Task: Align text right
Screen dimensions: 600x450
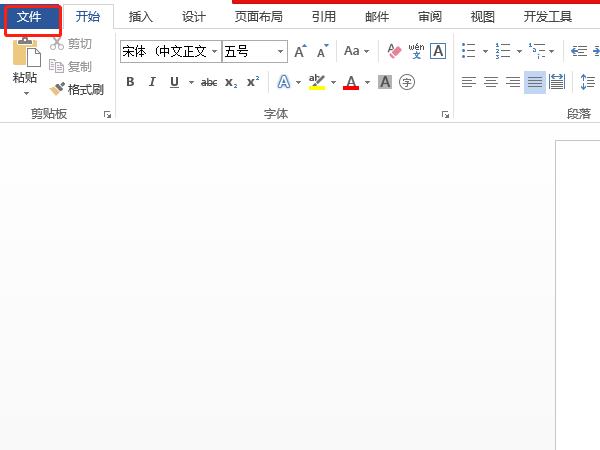Action: [513, 82]
